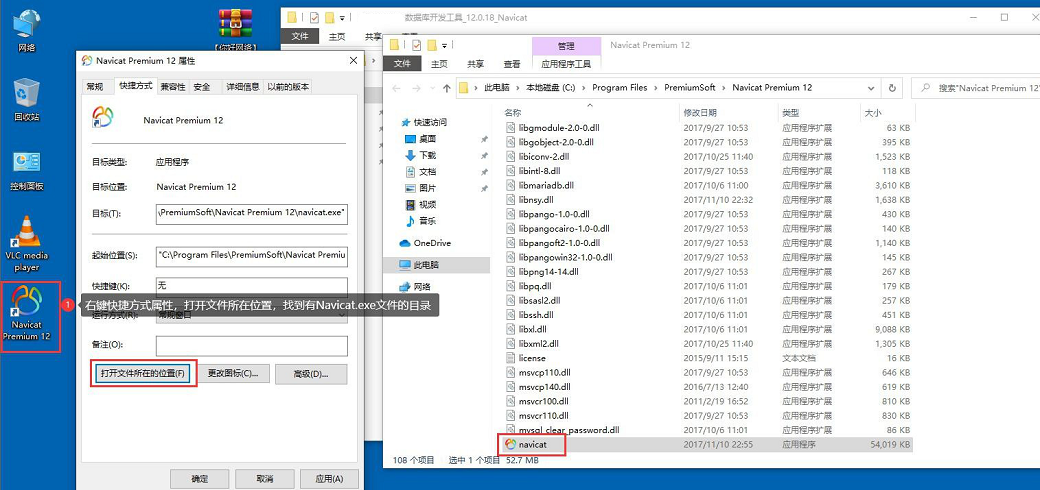
Task: Open the Network desktop icon
Action: click(x=27, y=31)
